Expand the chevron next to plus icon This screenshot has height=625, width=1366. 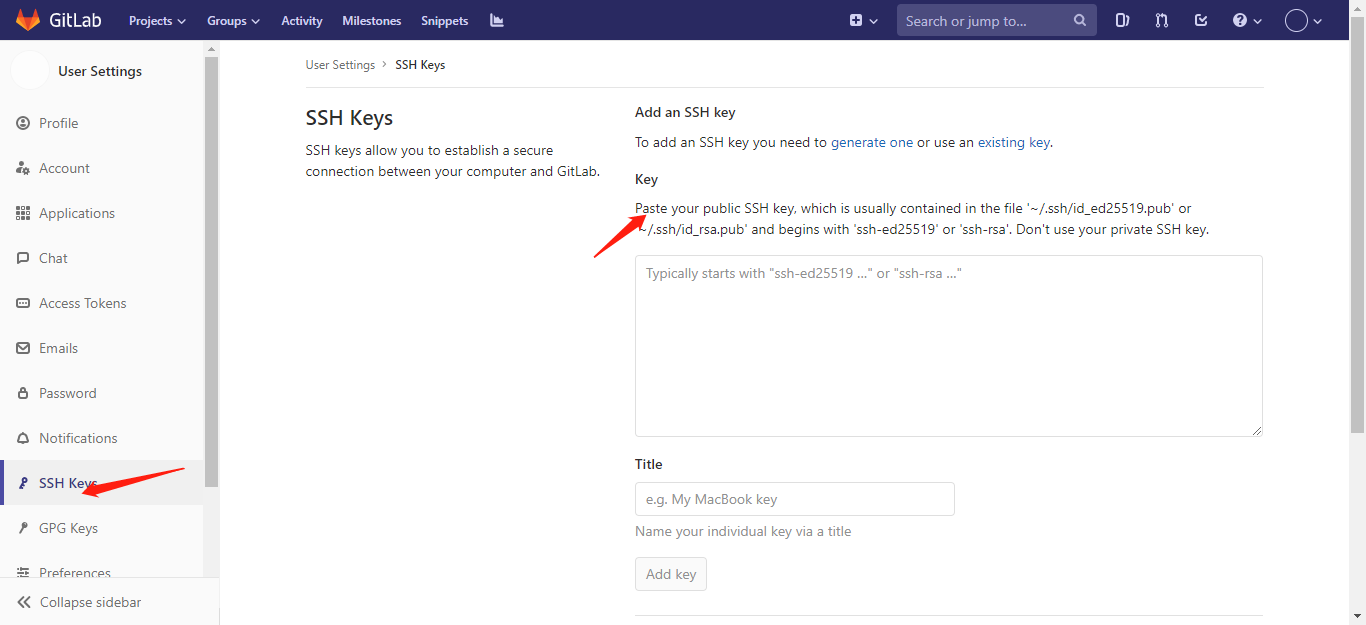(874, 21)
